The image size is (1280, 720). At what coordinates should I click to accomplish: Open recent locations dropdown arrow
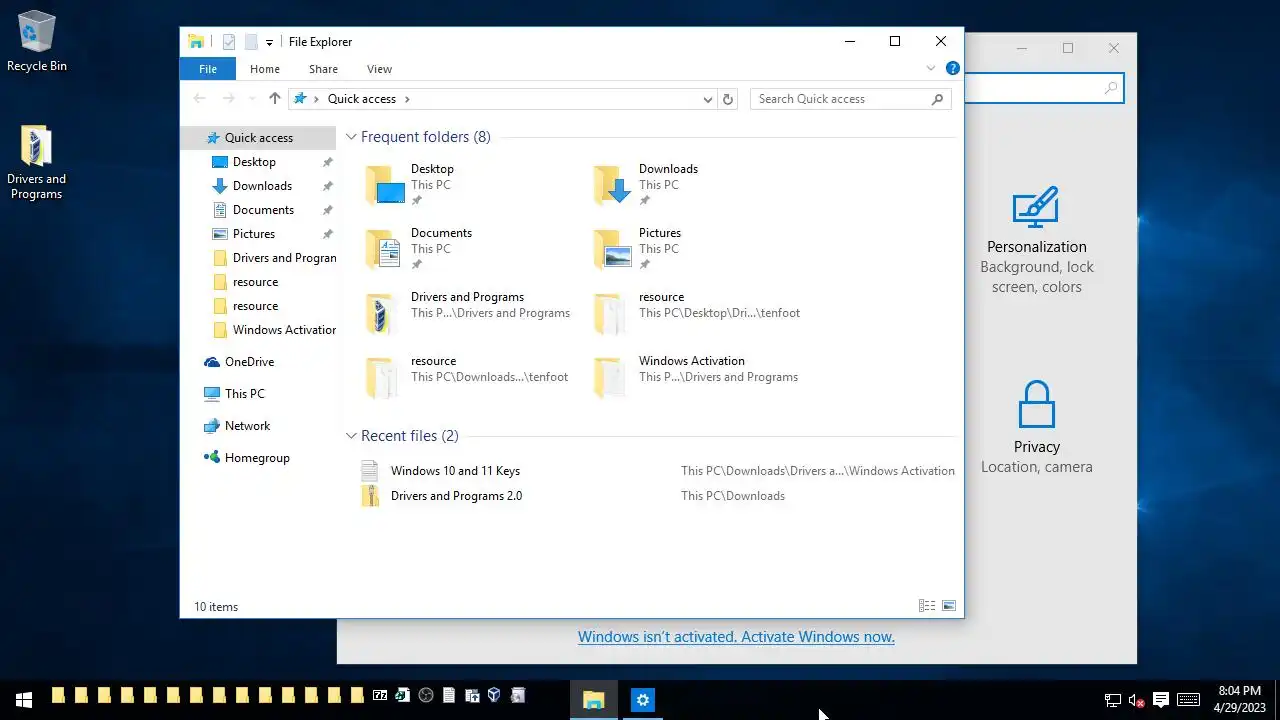(251, 99)
